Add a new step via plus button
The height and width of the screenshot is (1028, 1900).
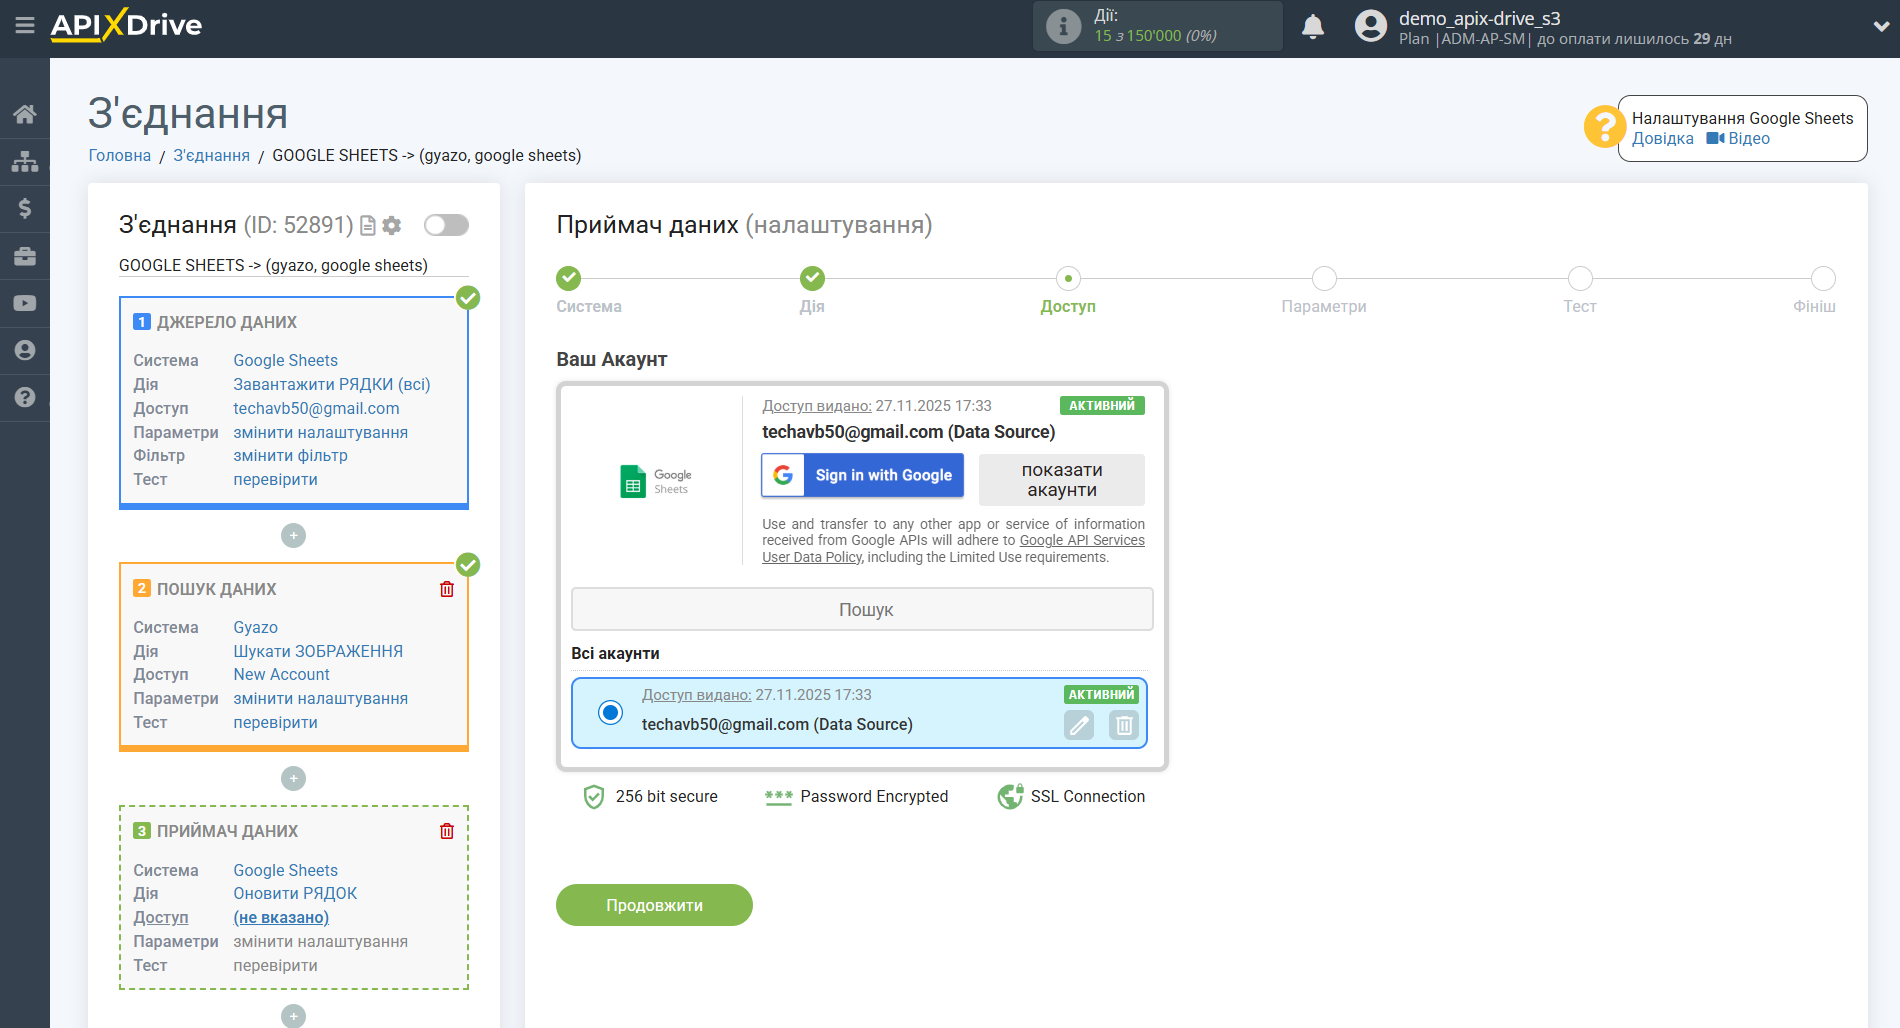293,535
